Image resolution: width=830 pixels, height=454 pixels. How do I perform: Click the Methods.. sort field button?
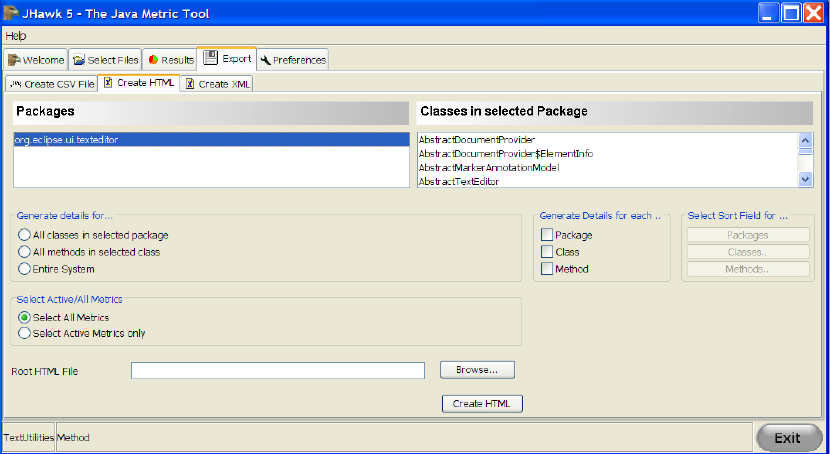coord(748,269)
